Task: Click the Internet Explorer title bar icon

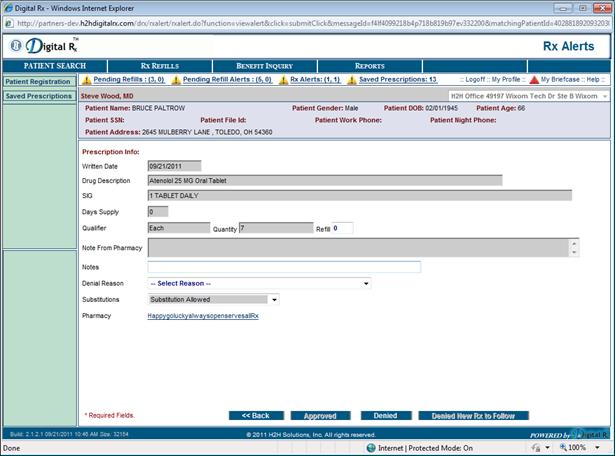Action: tap(7, 8)
